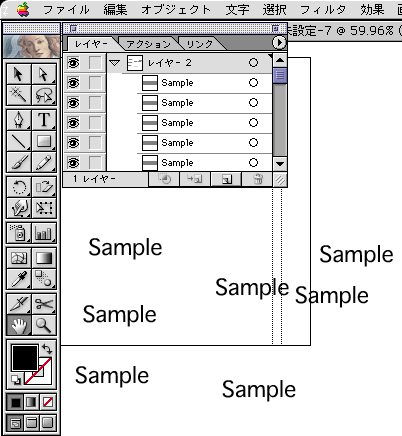Viewport: 402px width, 436px height.
Task: Click the black fill color swatch
Action: (x=25, y=358)
